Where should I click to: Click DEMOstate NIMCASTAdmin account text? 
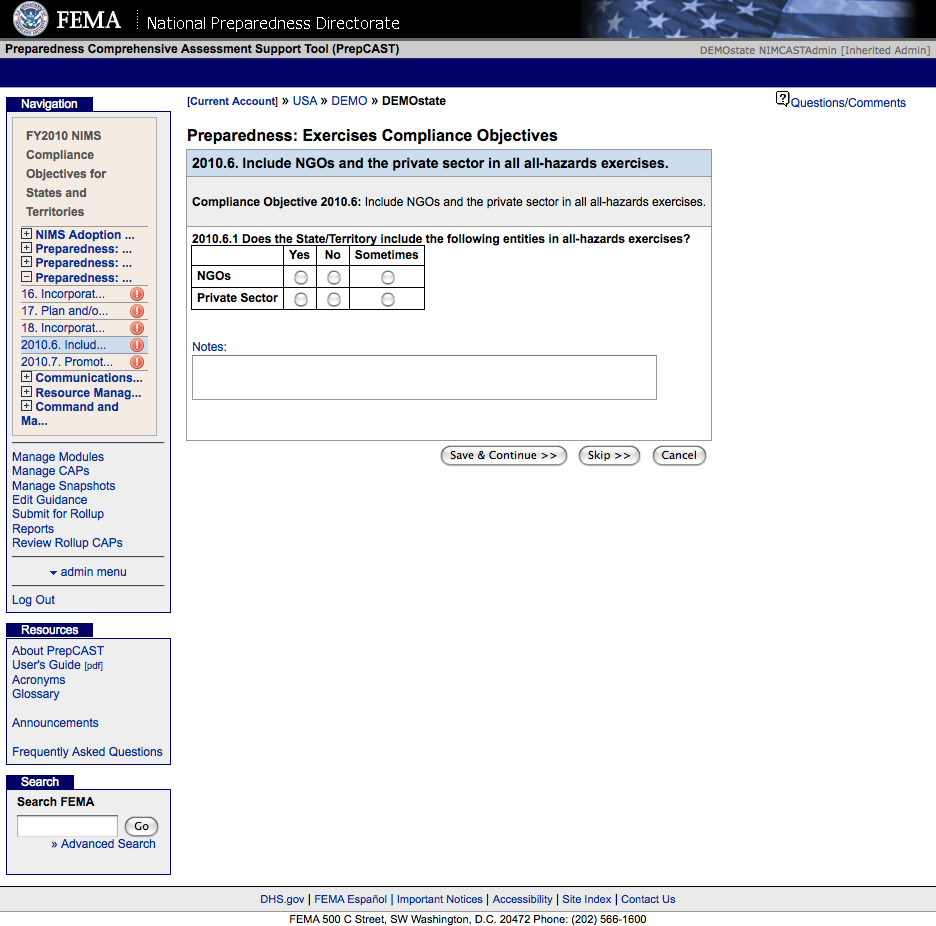click(815, 50)
